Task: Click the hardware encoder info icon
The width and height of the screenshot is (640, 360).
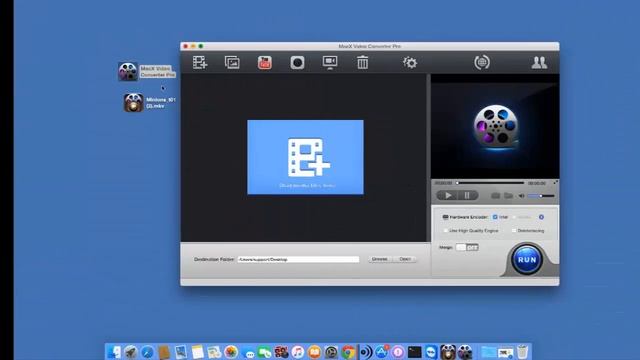Action: coord(541,217)
